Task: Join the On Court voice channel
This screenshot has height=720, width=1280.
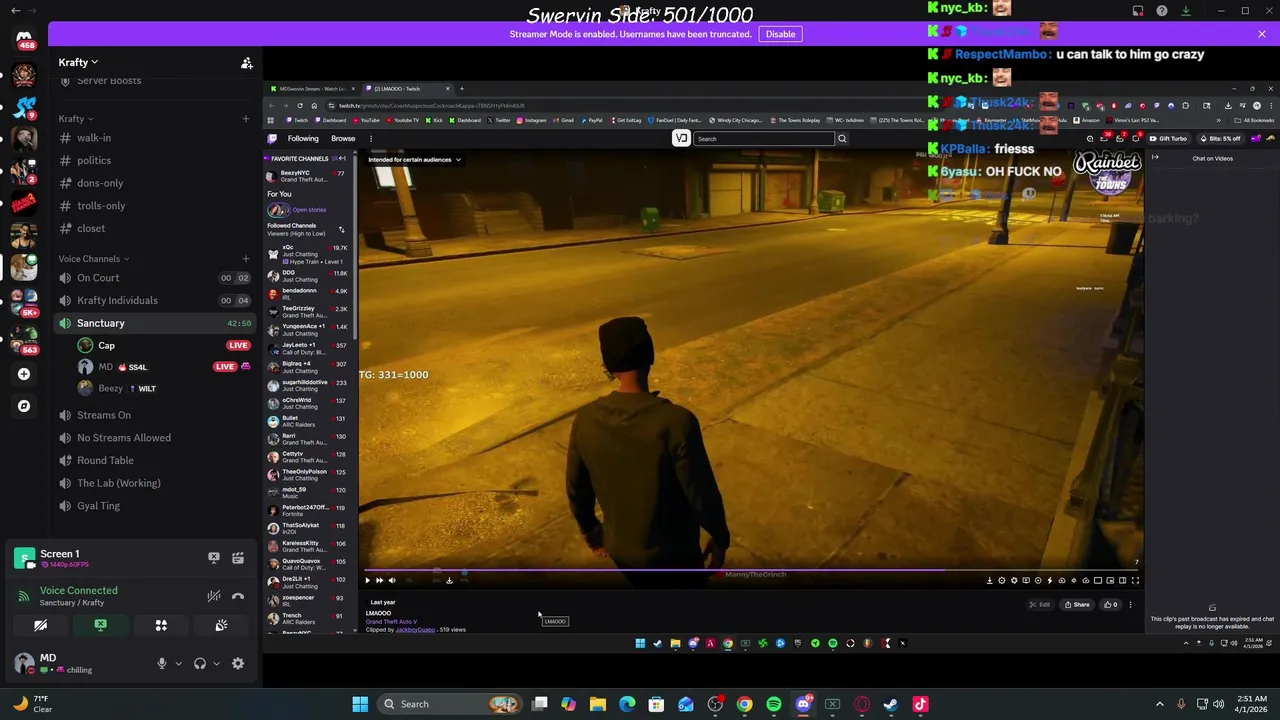Action: click(155, 278)
